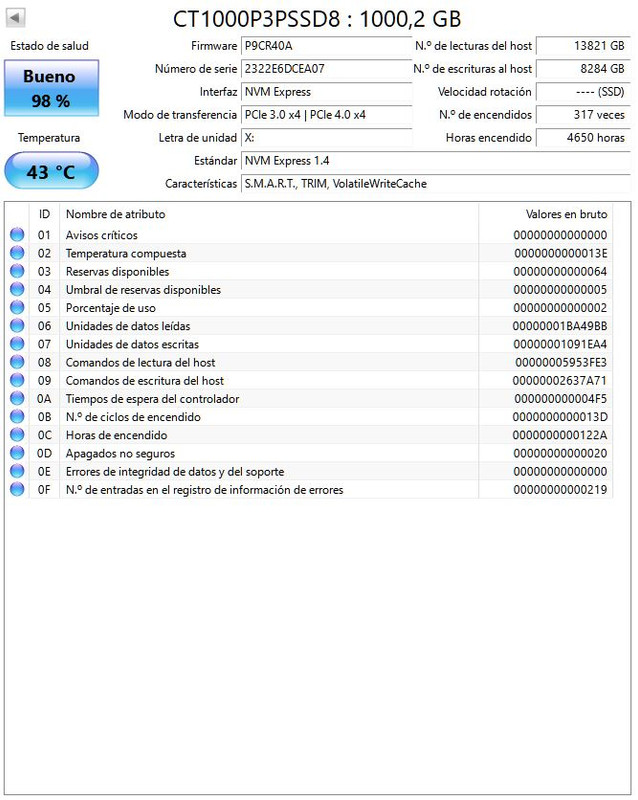The image size is (638, 800).
Task: Click status orb for N.º de ciclos de encendido
Action: coord(17,417)
